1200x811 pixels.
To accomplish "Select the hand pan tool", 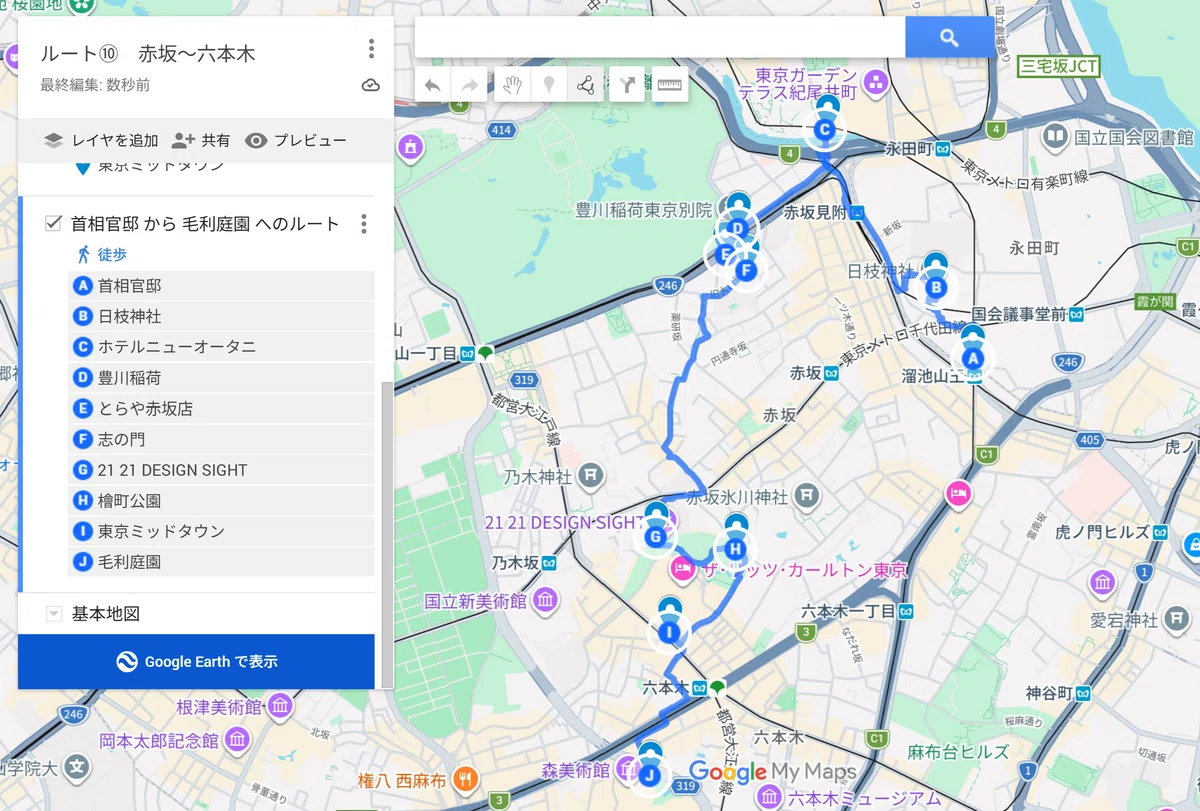I will (x=512, y=85).
